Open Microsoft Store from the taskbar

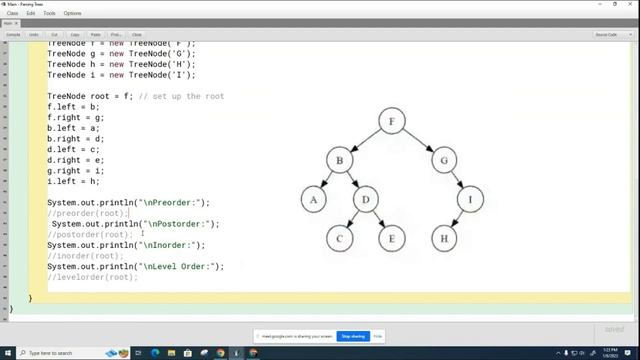tap(188, 353)
